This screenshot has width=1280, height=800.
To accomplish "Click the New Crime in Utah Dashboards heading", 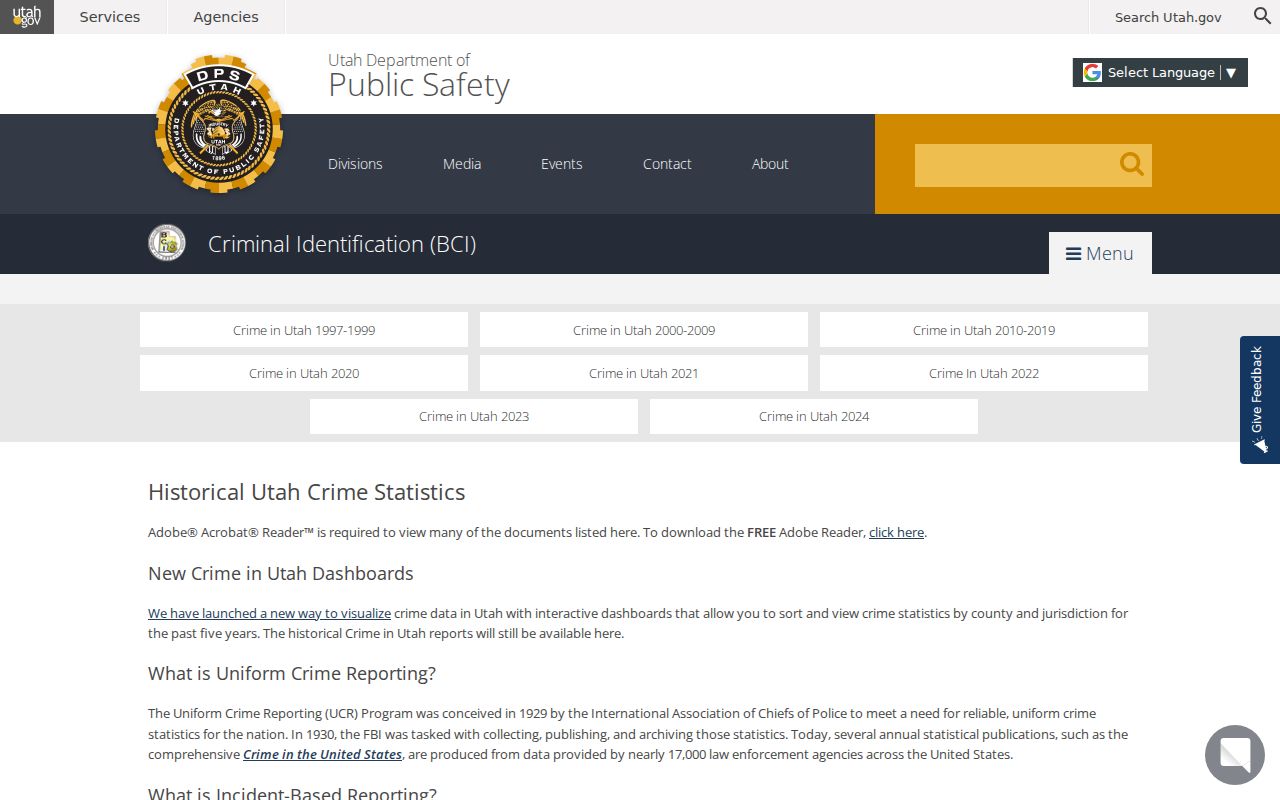I will (281, 573).
